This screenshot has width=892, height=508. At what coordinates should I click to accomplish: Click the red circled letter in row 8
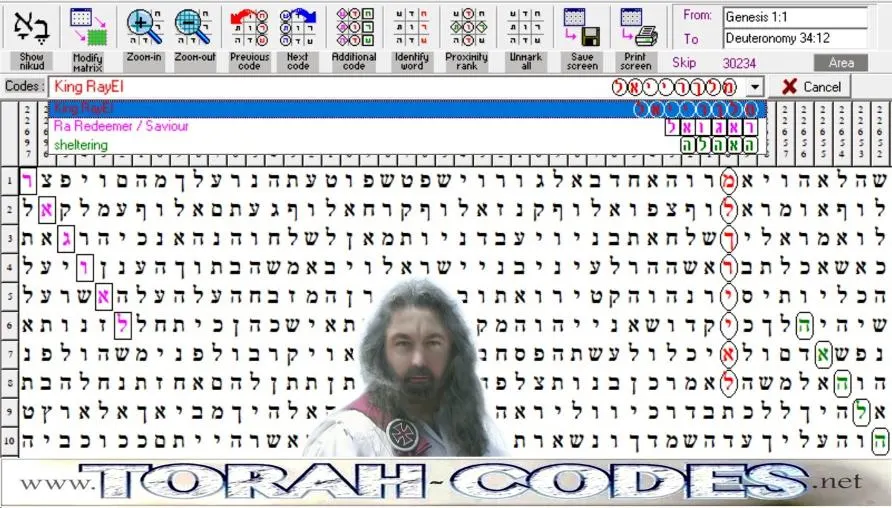coord(728,383)
